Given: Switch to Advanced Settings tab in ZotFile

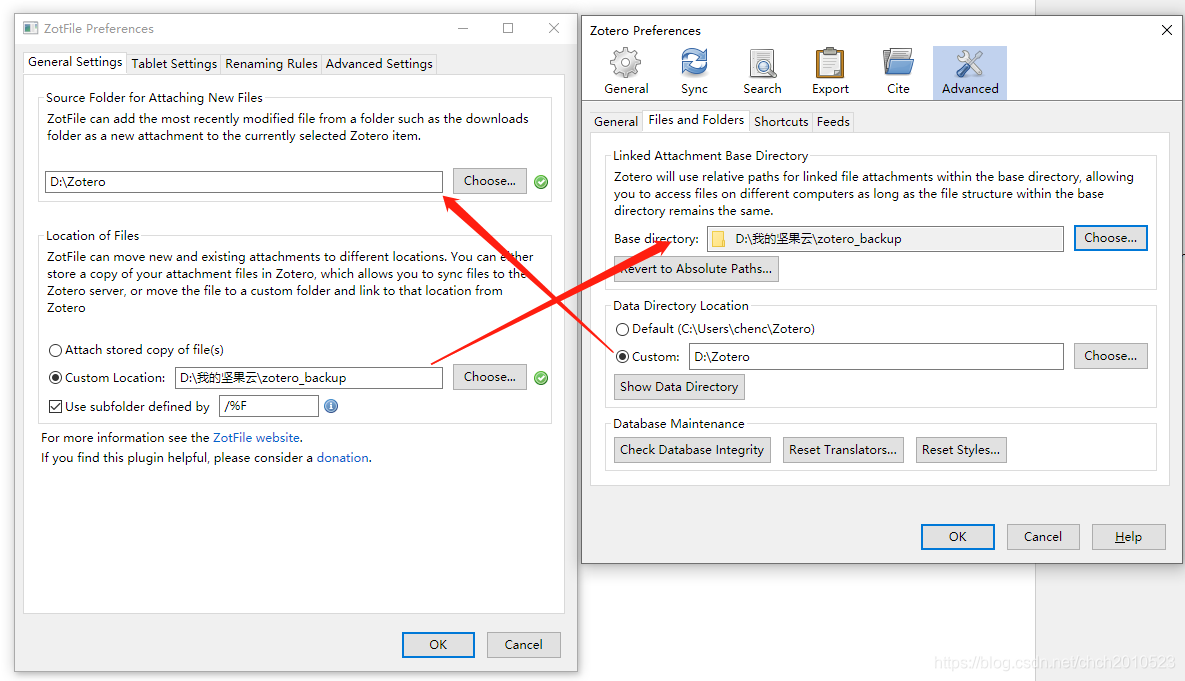Looking at the screenshot, I should (x=379, y=63).
